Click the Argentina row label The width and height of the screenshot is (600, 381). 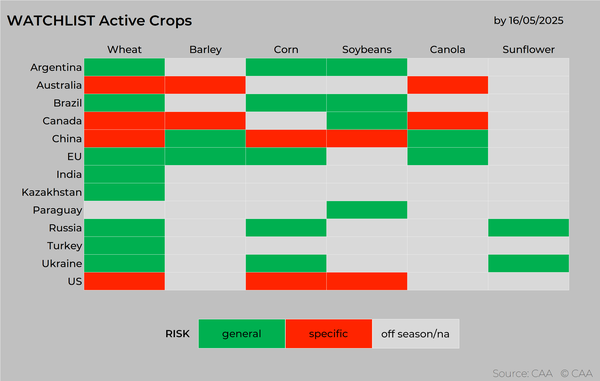pyautogui.click(x=56, y=67)
